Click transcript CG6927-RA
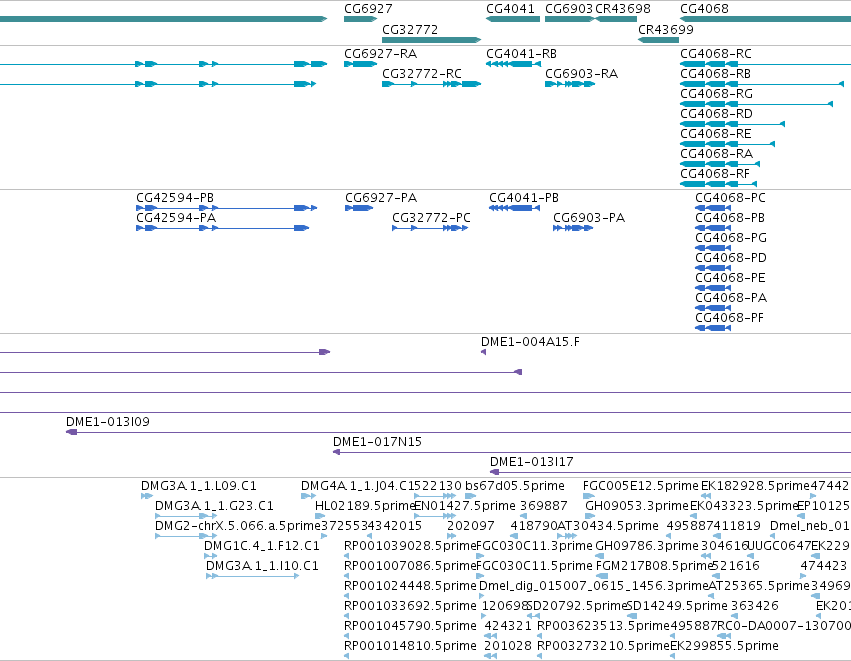This screenshot has height=661, width=851. tap(380, 54)
